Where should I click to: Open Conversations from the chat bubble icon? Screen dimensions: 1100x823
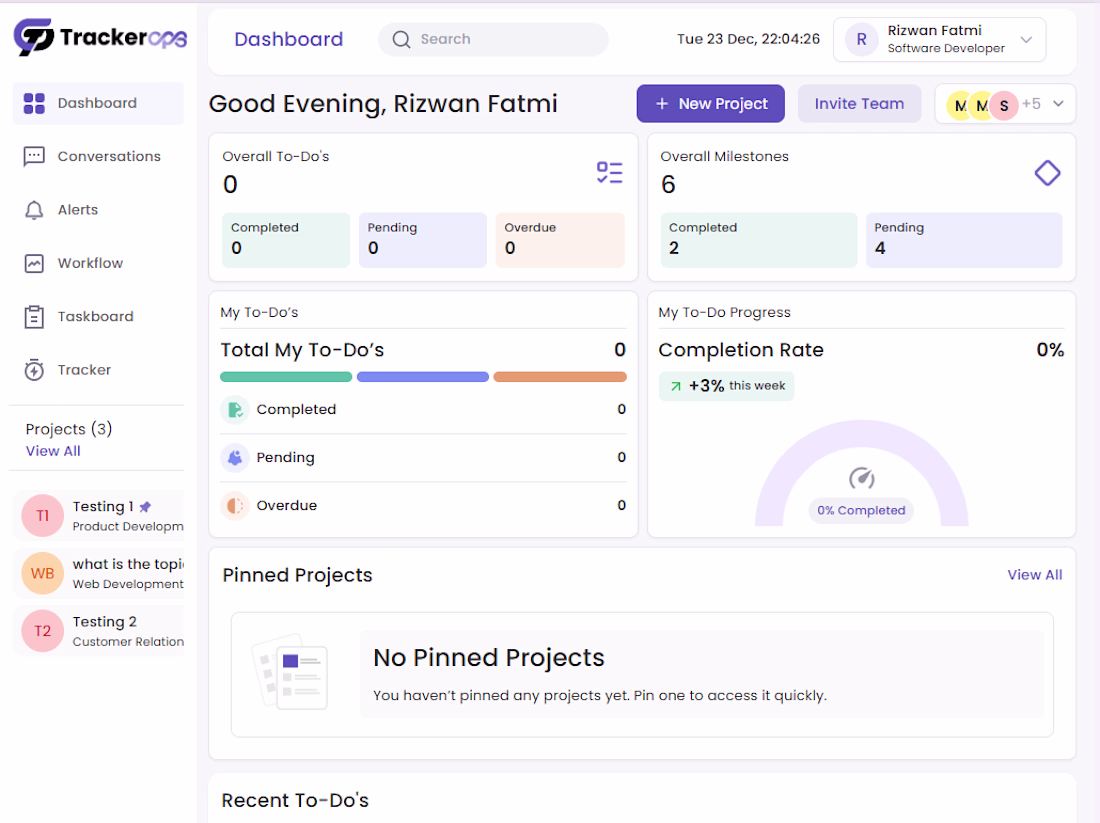(x=34, y=156)
